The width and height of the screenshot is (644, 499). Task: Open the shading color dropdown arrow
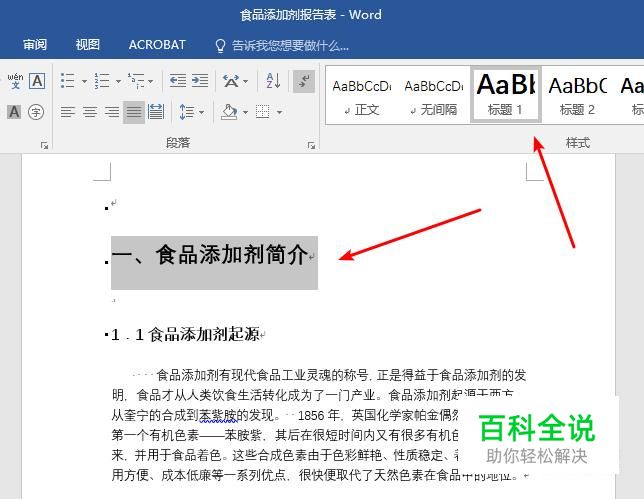(246, 112)
